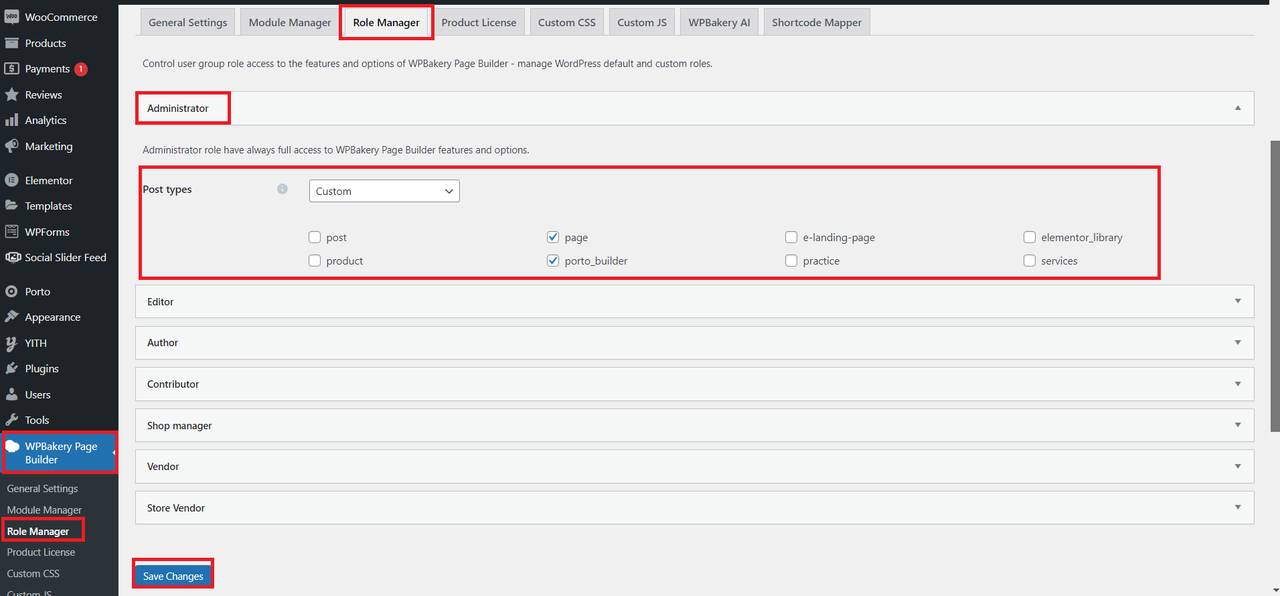This screenshot has height=596, width=1280.
Task: Switch to the Module Manager tab
Action: click(x=289, y=22)
